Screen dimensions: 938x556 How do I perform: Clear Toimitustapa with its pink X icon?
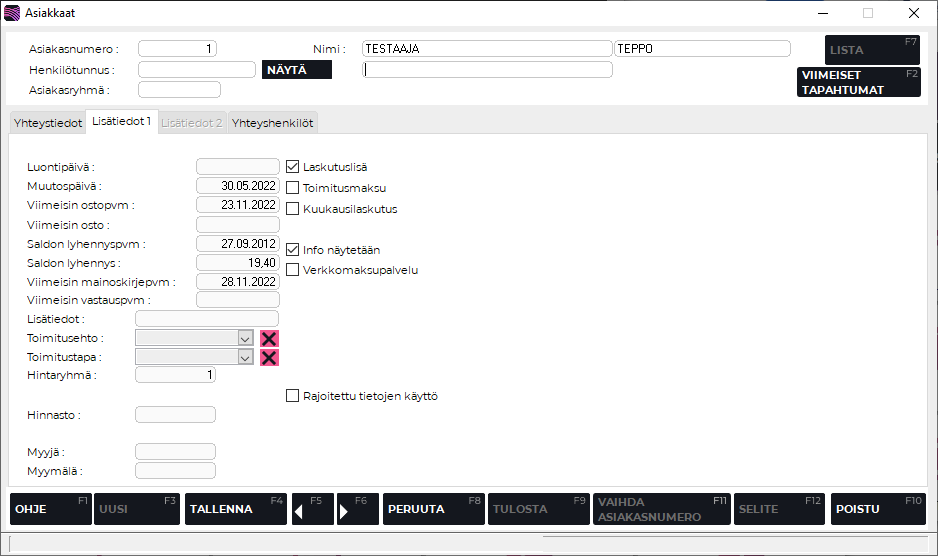point(269,357)
